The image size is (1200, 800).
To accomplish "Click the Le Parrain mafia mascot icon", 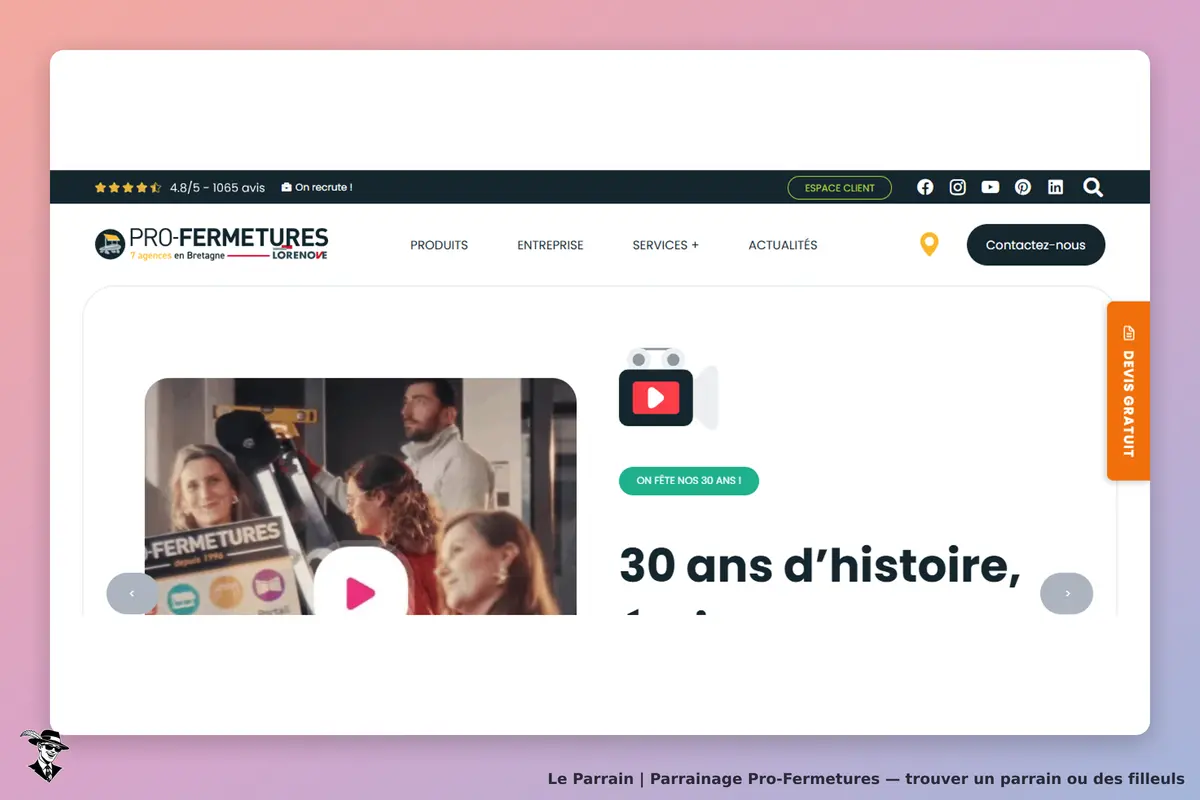I will [x=44, y=755].
